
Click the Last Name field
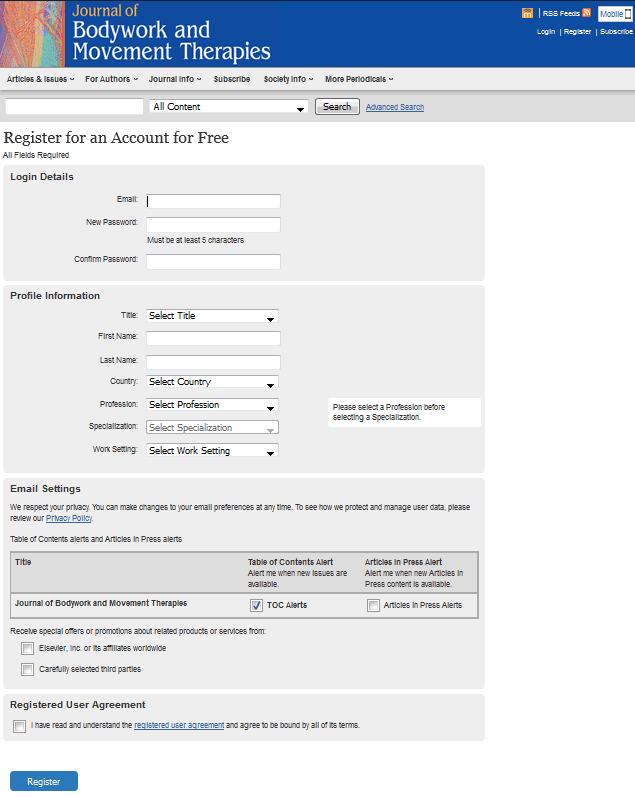click(x=214, y=362)
